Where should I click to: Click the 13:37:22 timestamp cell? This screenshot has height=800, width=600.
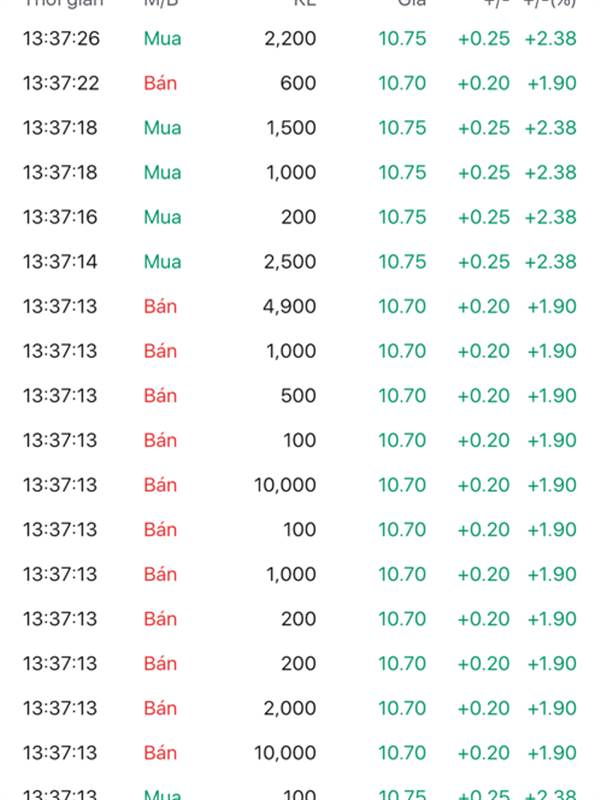[61, 83]
